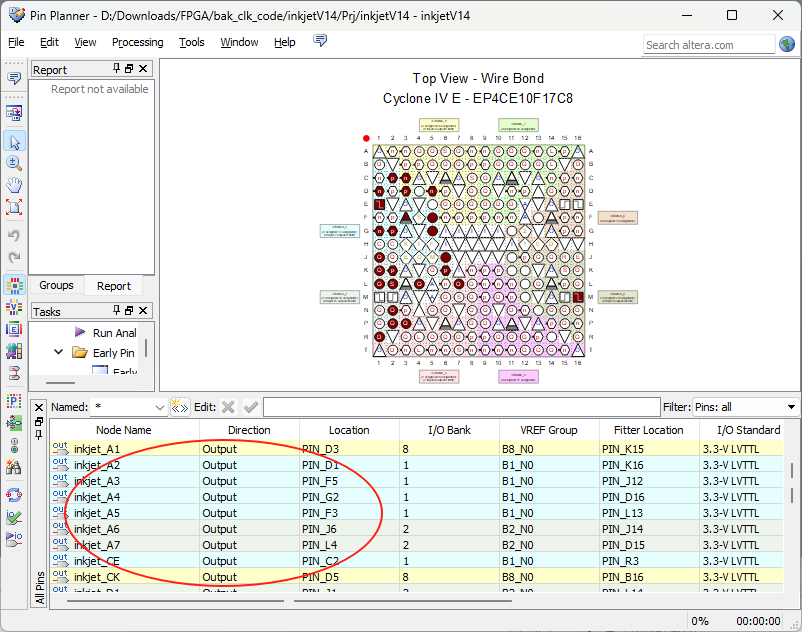Image resolution: width=802 pixels, height=632 pixels.
Task: Click the Fitter Location column header
Action: 649,430
